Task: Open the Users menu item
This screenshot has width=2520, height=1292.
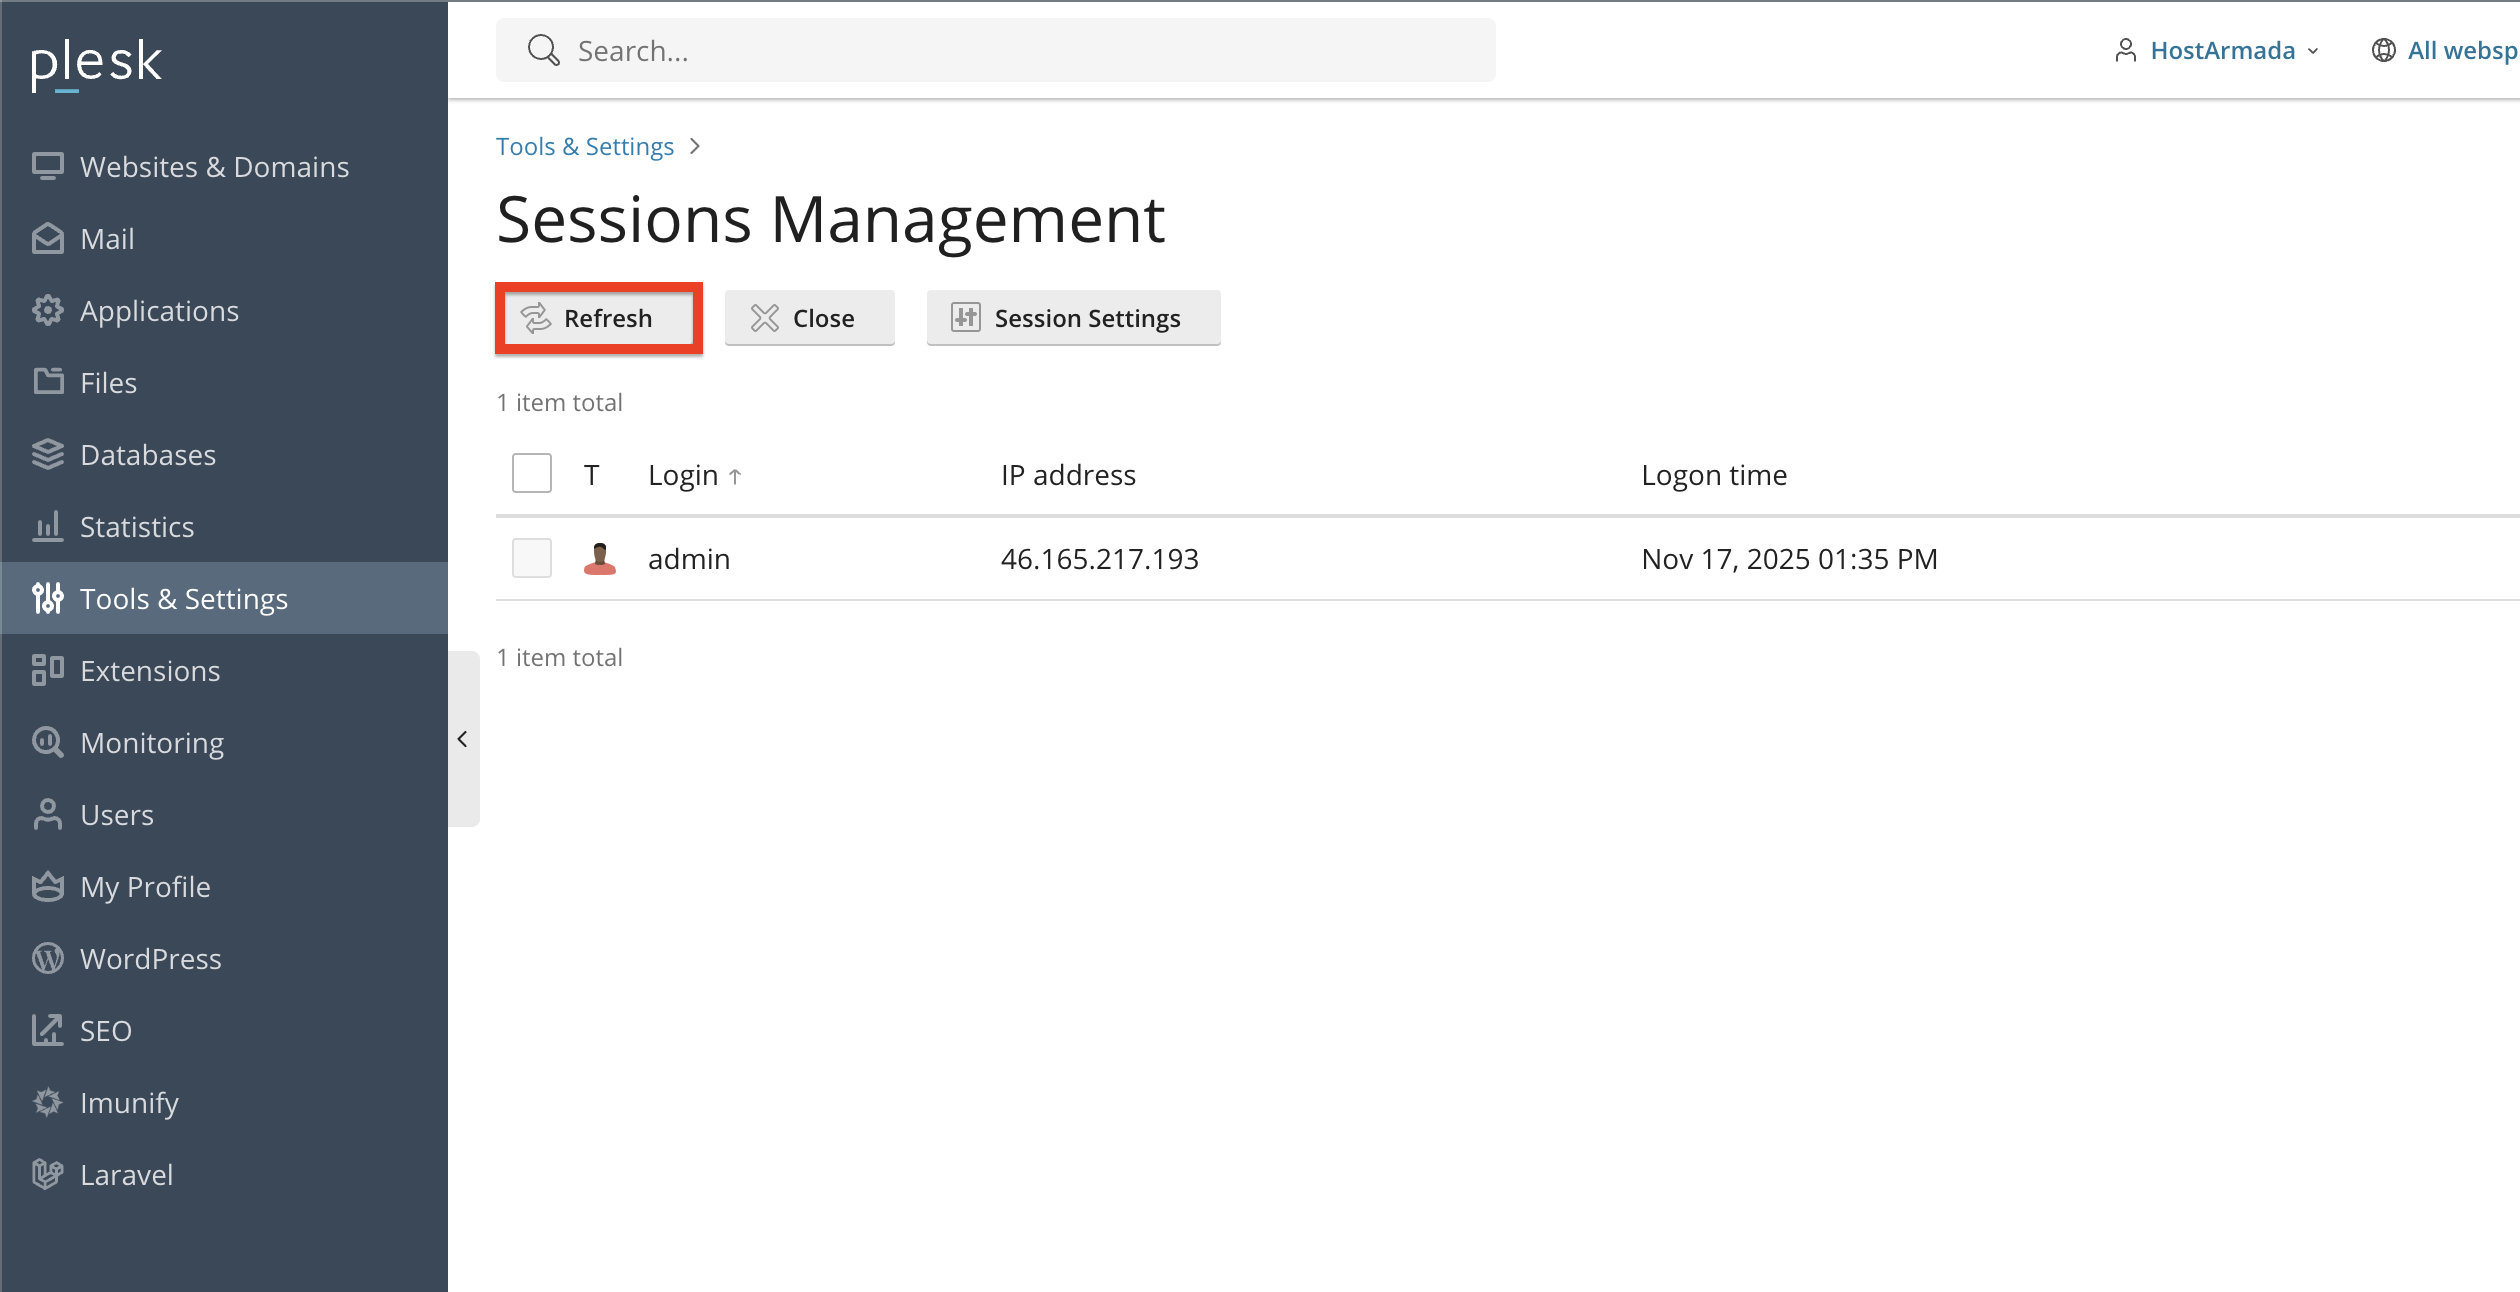Action: click(117, 814)
